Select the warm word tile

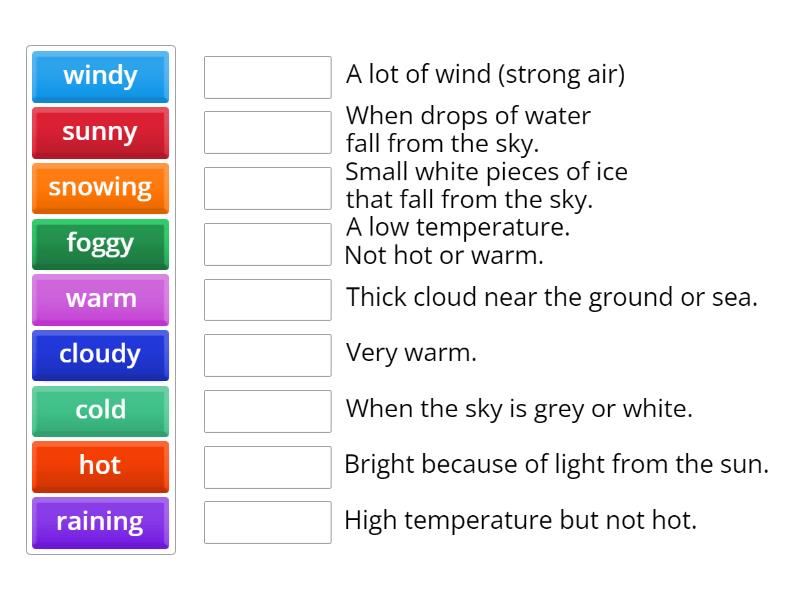[100, 299]
